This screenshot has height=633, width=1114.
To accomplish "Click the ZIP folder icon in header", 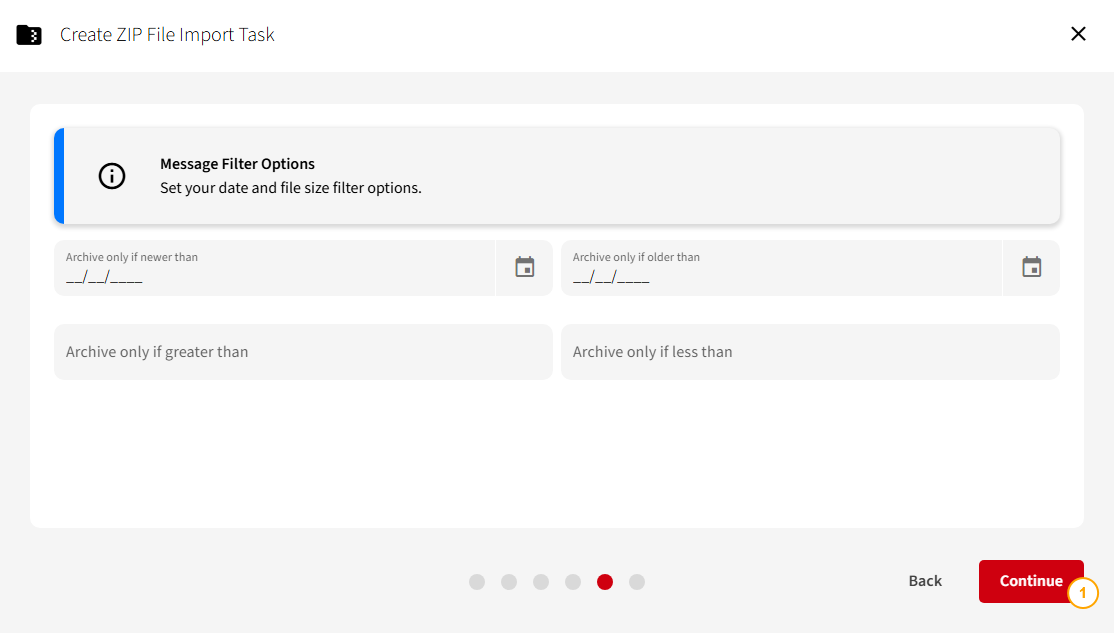I will [29, 35].
